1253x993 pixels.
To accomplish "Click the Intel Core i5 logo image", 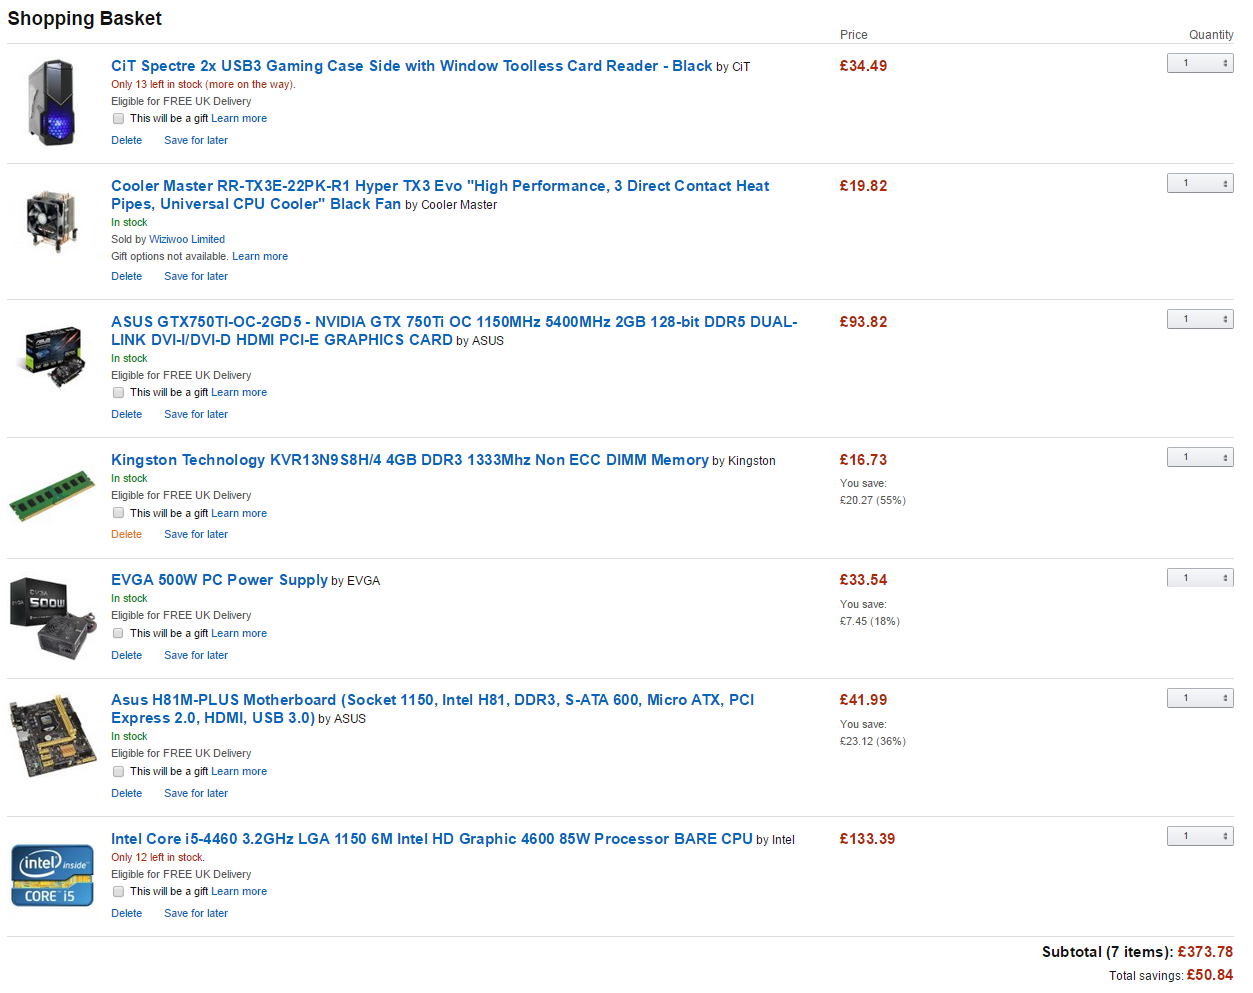I will [x=52, y=875].
